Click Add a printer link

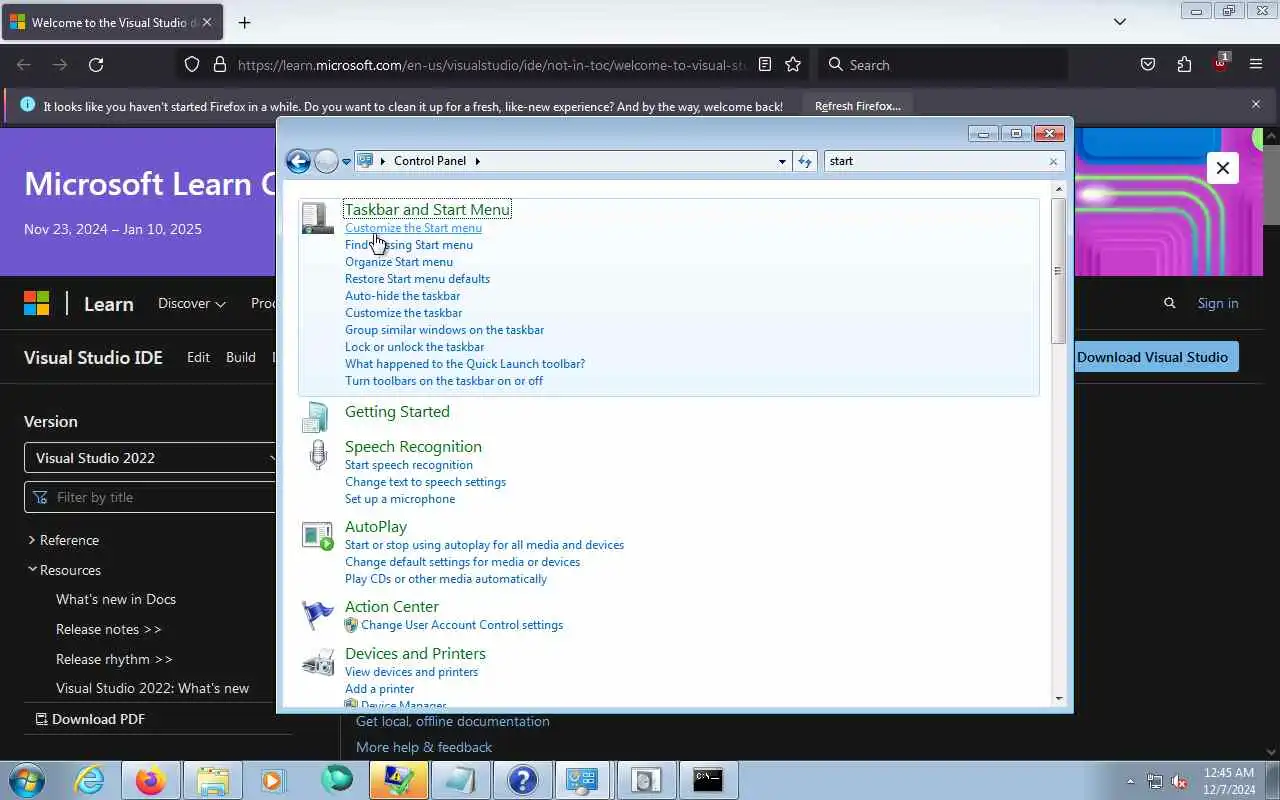(x=379, y=689)
